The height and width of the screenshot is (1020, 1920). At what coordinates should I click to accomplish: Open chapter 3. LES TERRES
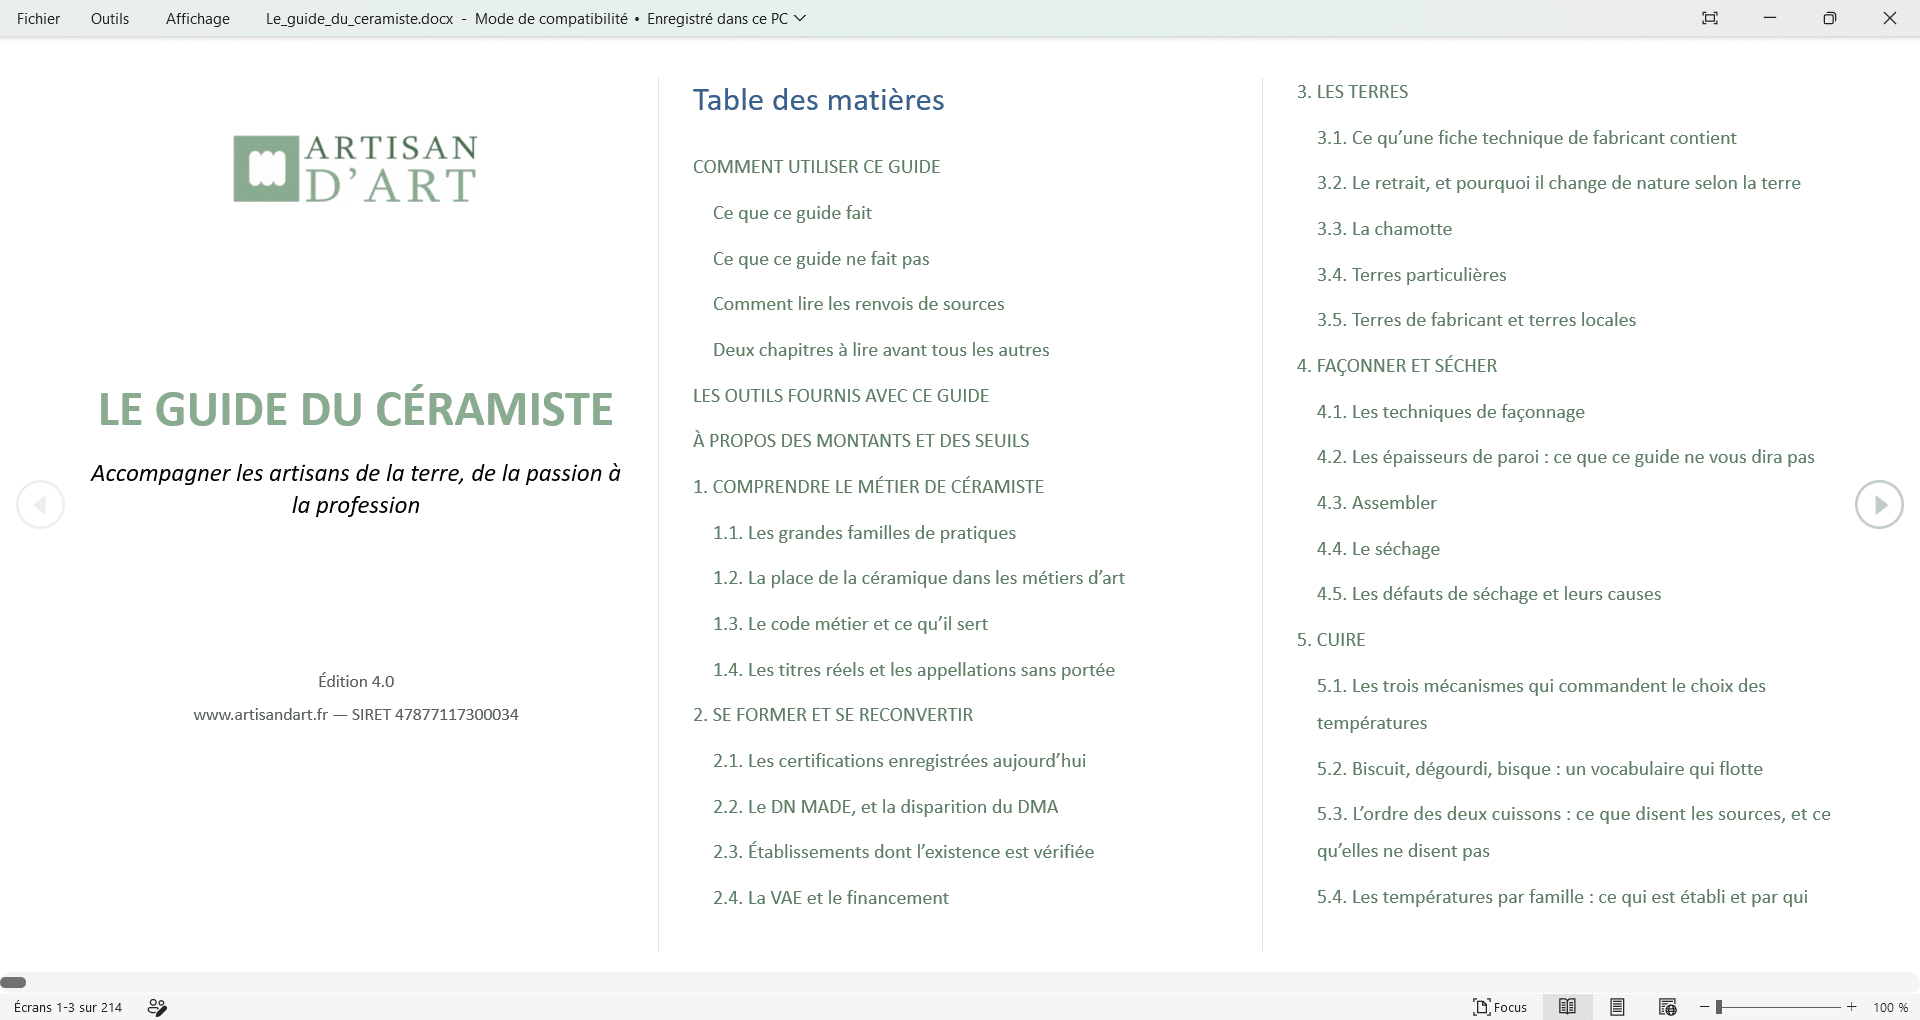[x=1352, y=92]
